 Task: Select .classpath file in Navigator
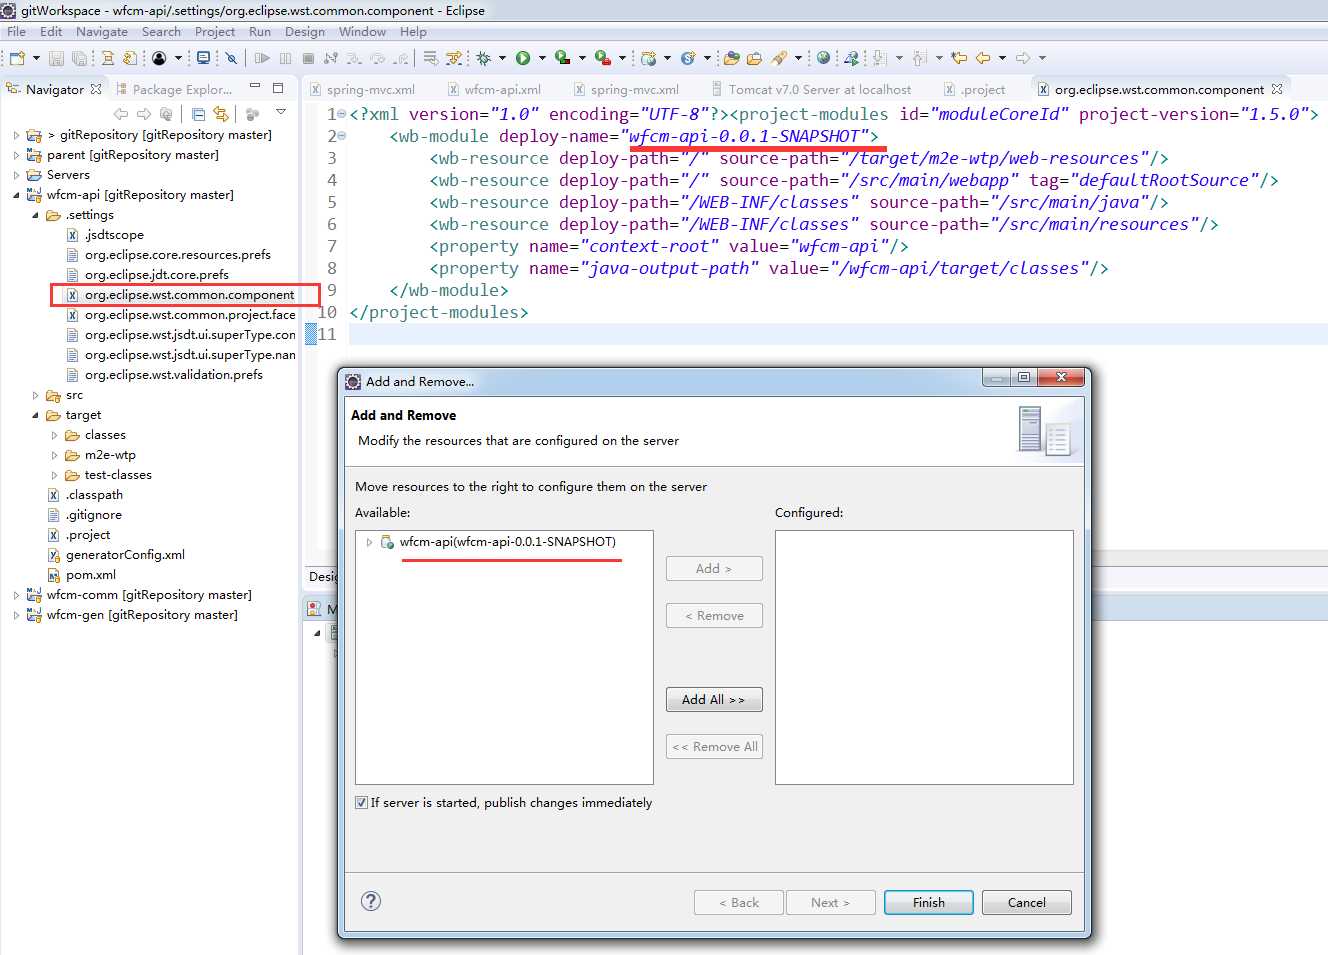(x=94, y=495)
